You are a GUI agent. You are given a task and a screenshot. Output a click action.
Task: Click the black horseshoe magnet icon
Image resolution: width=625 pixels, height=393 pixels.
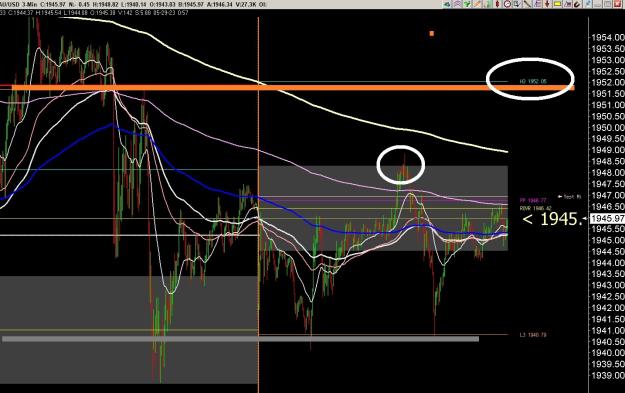tap(577, 4)
